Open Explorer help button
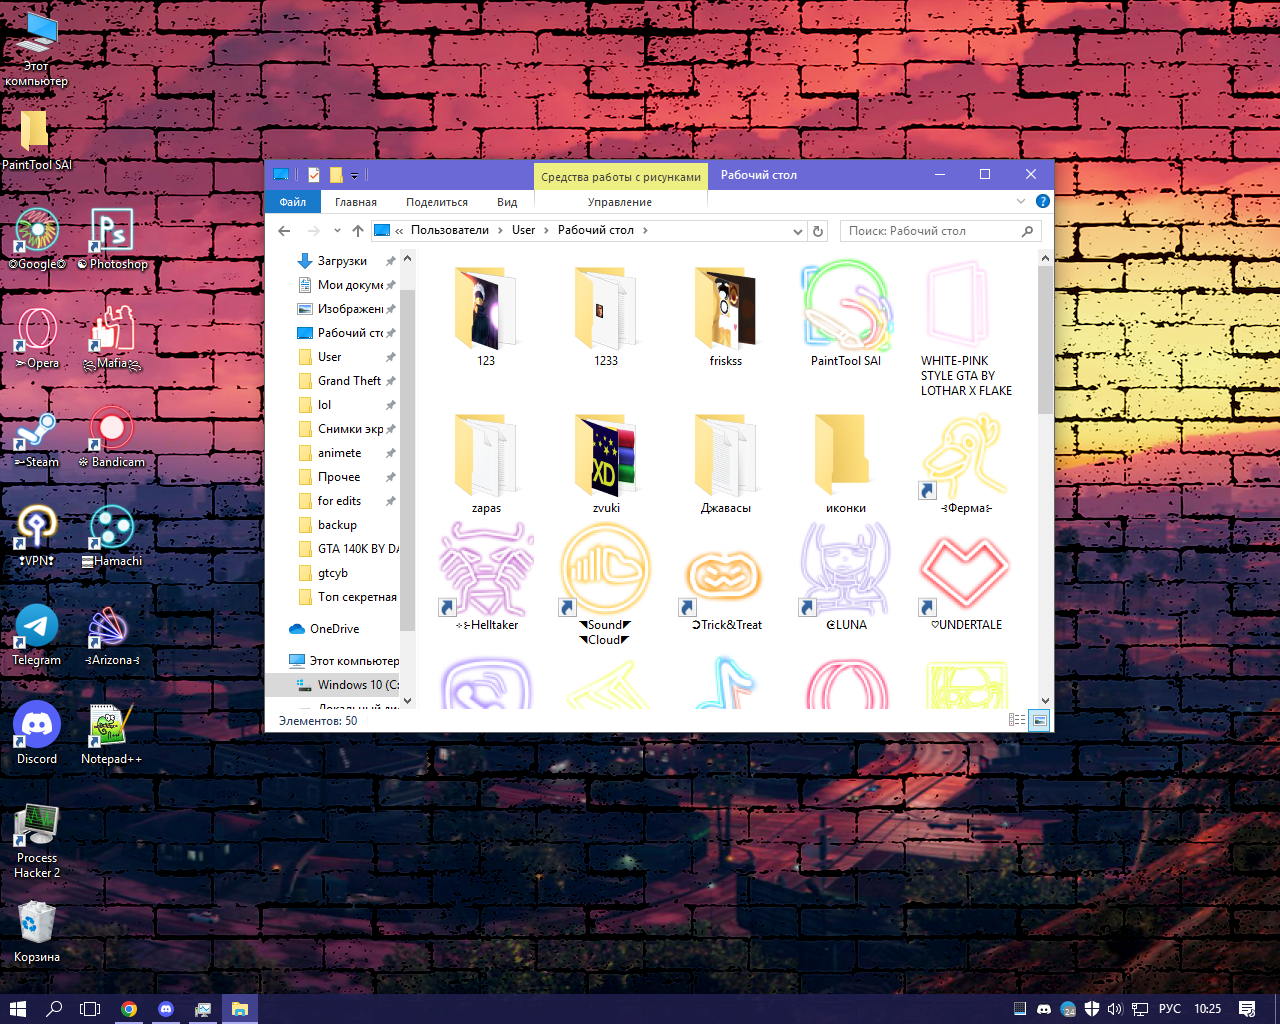The width and height of the screenshot is (1280, 1024). tap(1043, 201)
